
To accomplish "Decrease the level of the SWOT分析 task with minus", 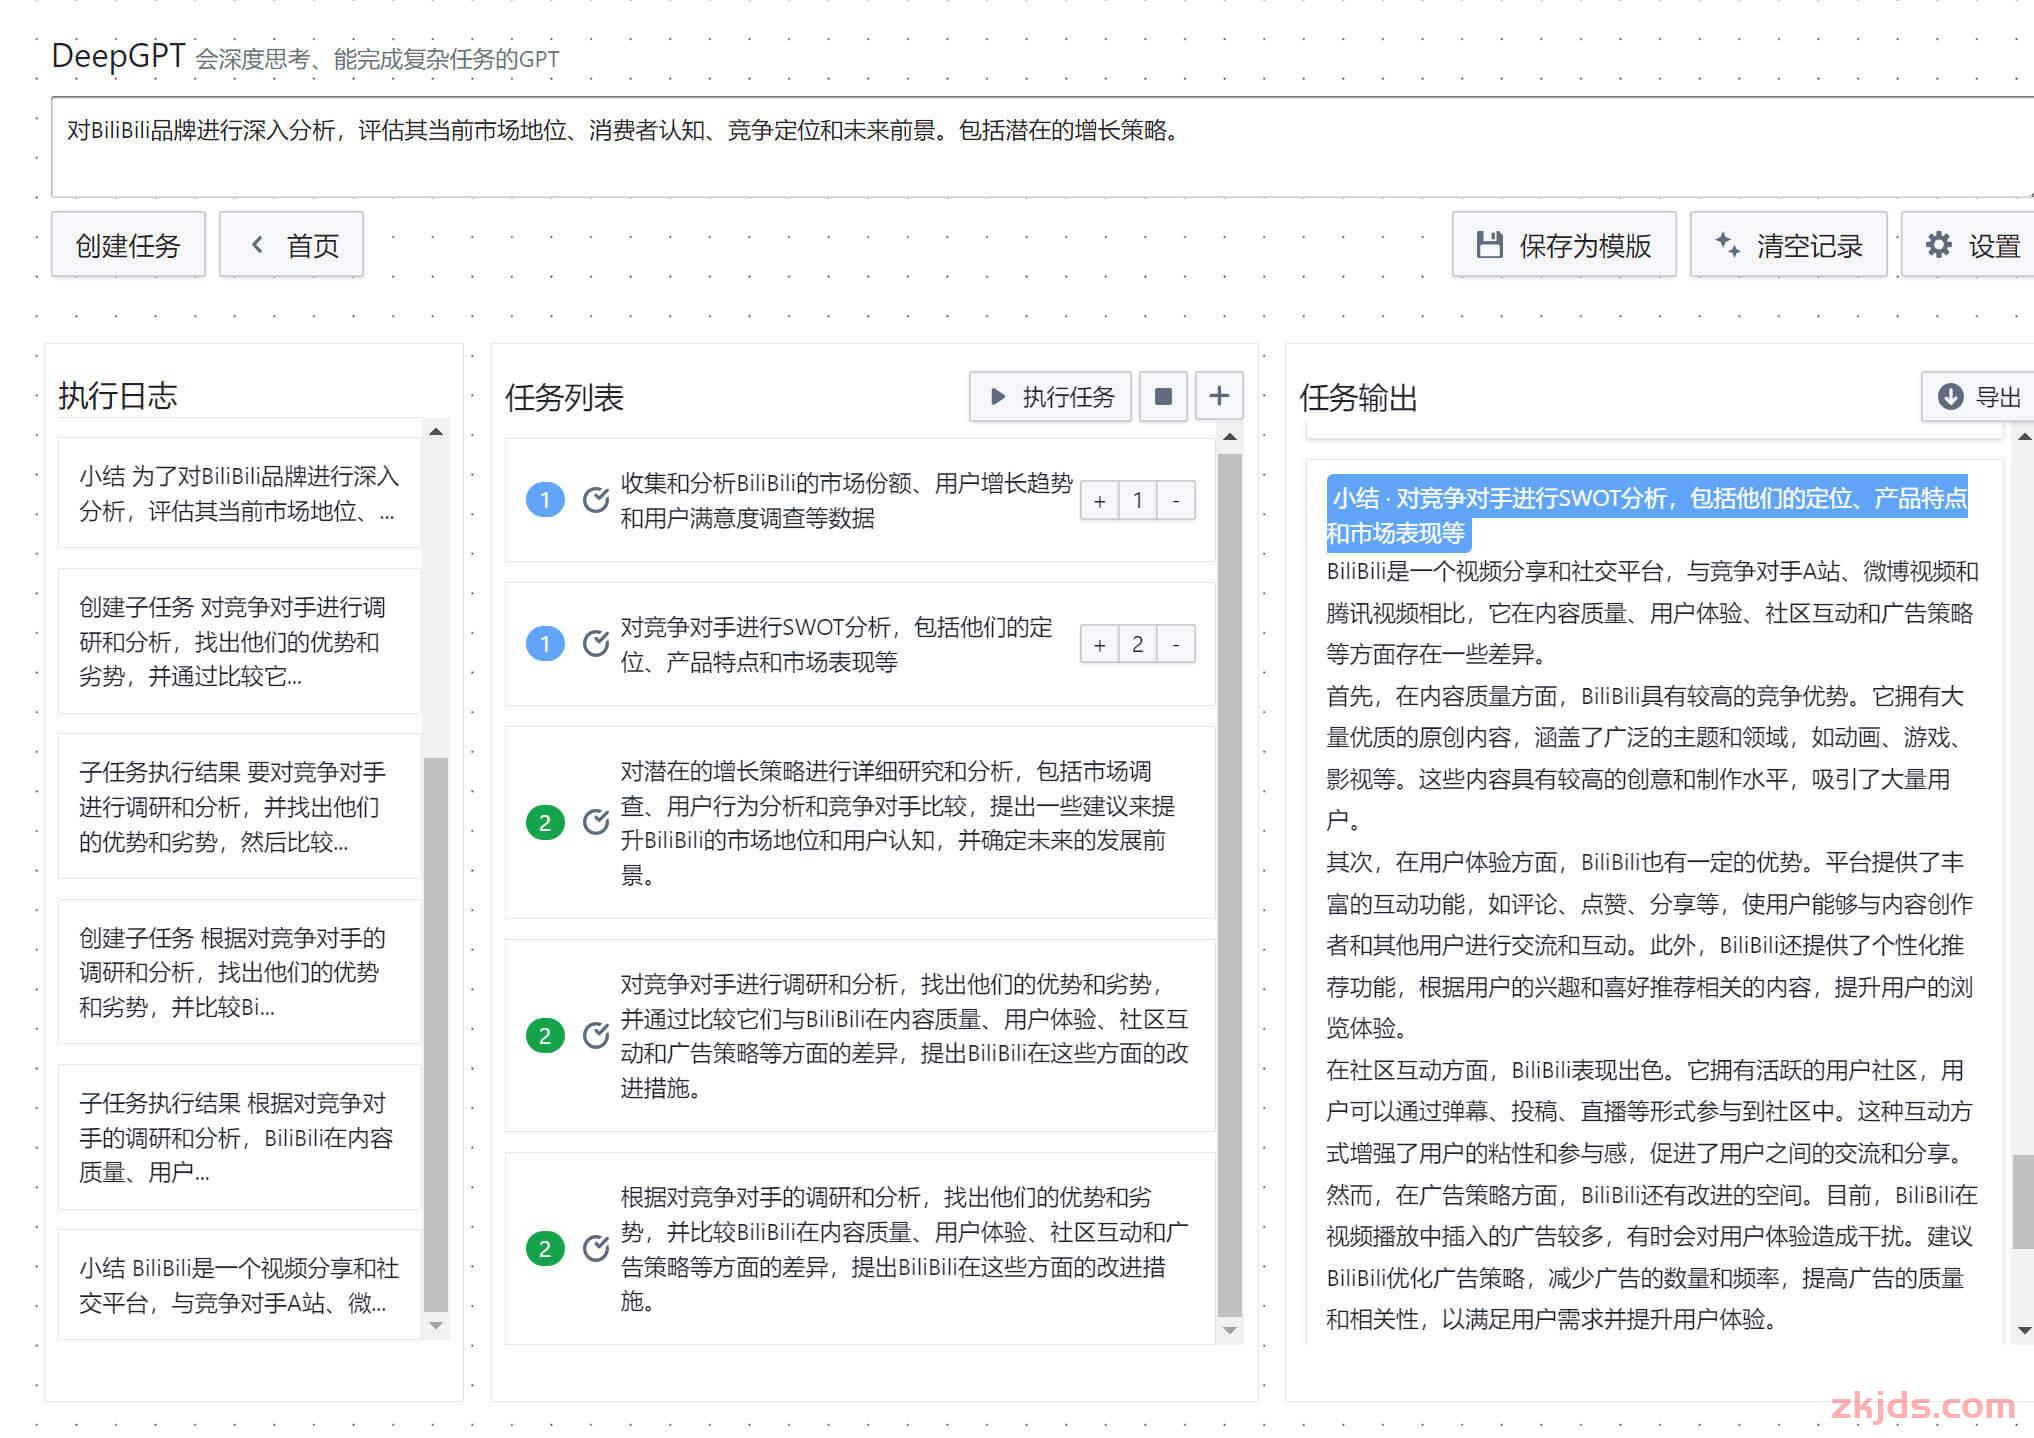I will (x=1176, y=645).
